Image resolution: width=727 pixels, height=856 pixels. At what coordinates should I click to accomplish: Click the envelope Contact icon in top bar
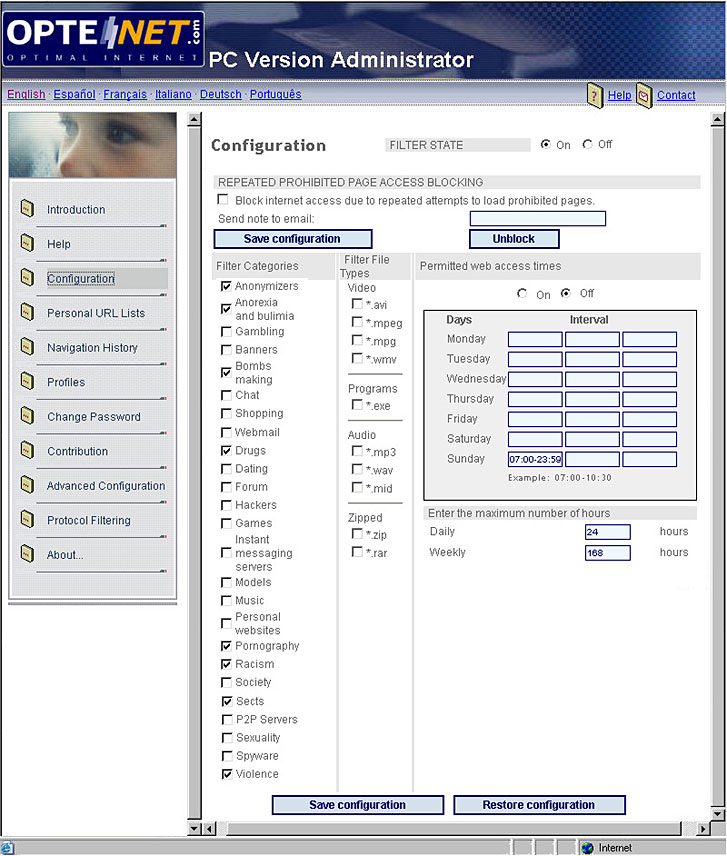click(x=644, y=96)
